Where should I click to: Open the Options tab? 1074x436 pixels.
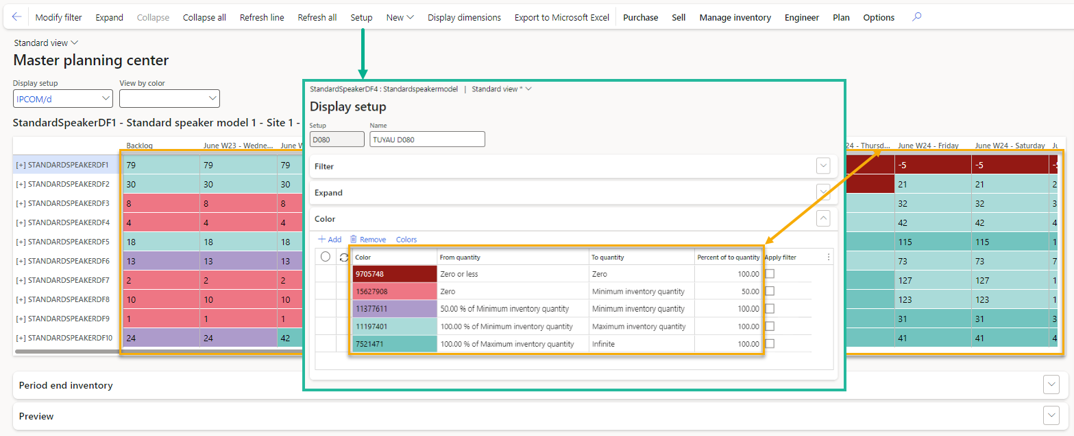tap(878, 18)
